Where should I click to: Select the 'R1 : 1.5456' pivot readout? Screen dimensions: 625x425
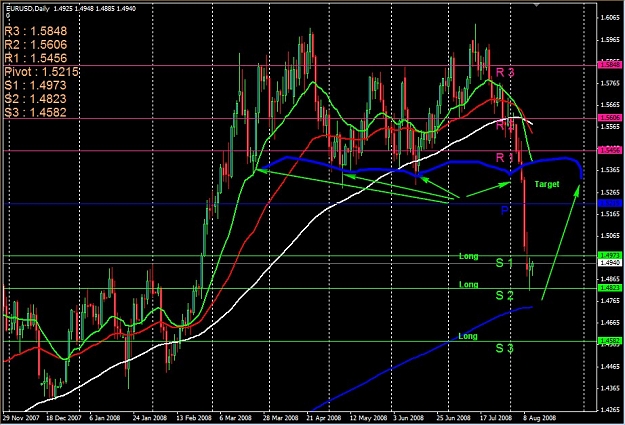click(x=36, y=58)
